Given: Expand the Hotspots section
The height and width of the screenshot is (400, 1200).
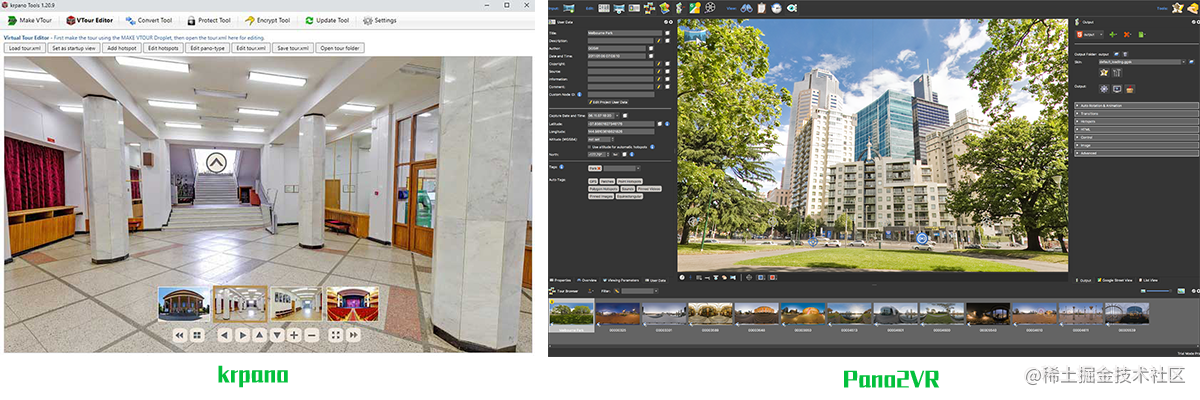Looking at the screenshot, I should tap(1136, 121).
